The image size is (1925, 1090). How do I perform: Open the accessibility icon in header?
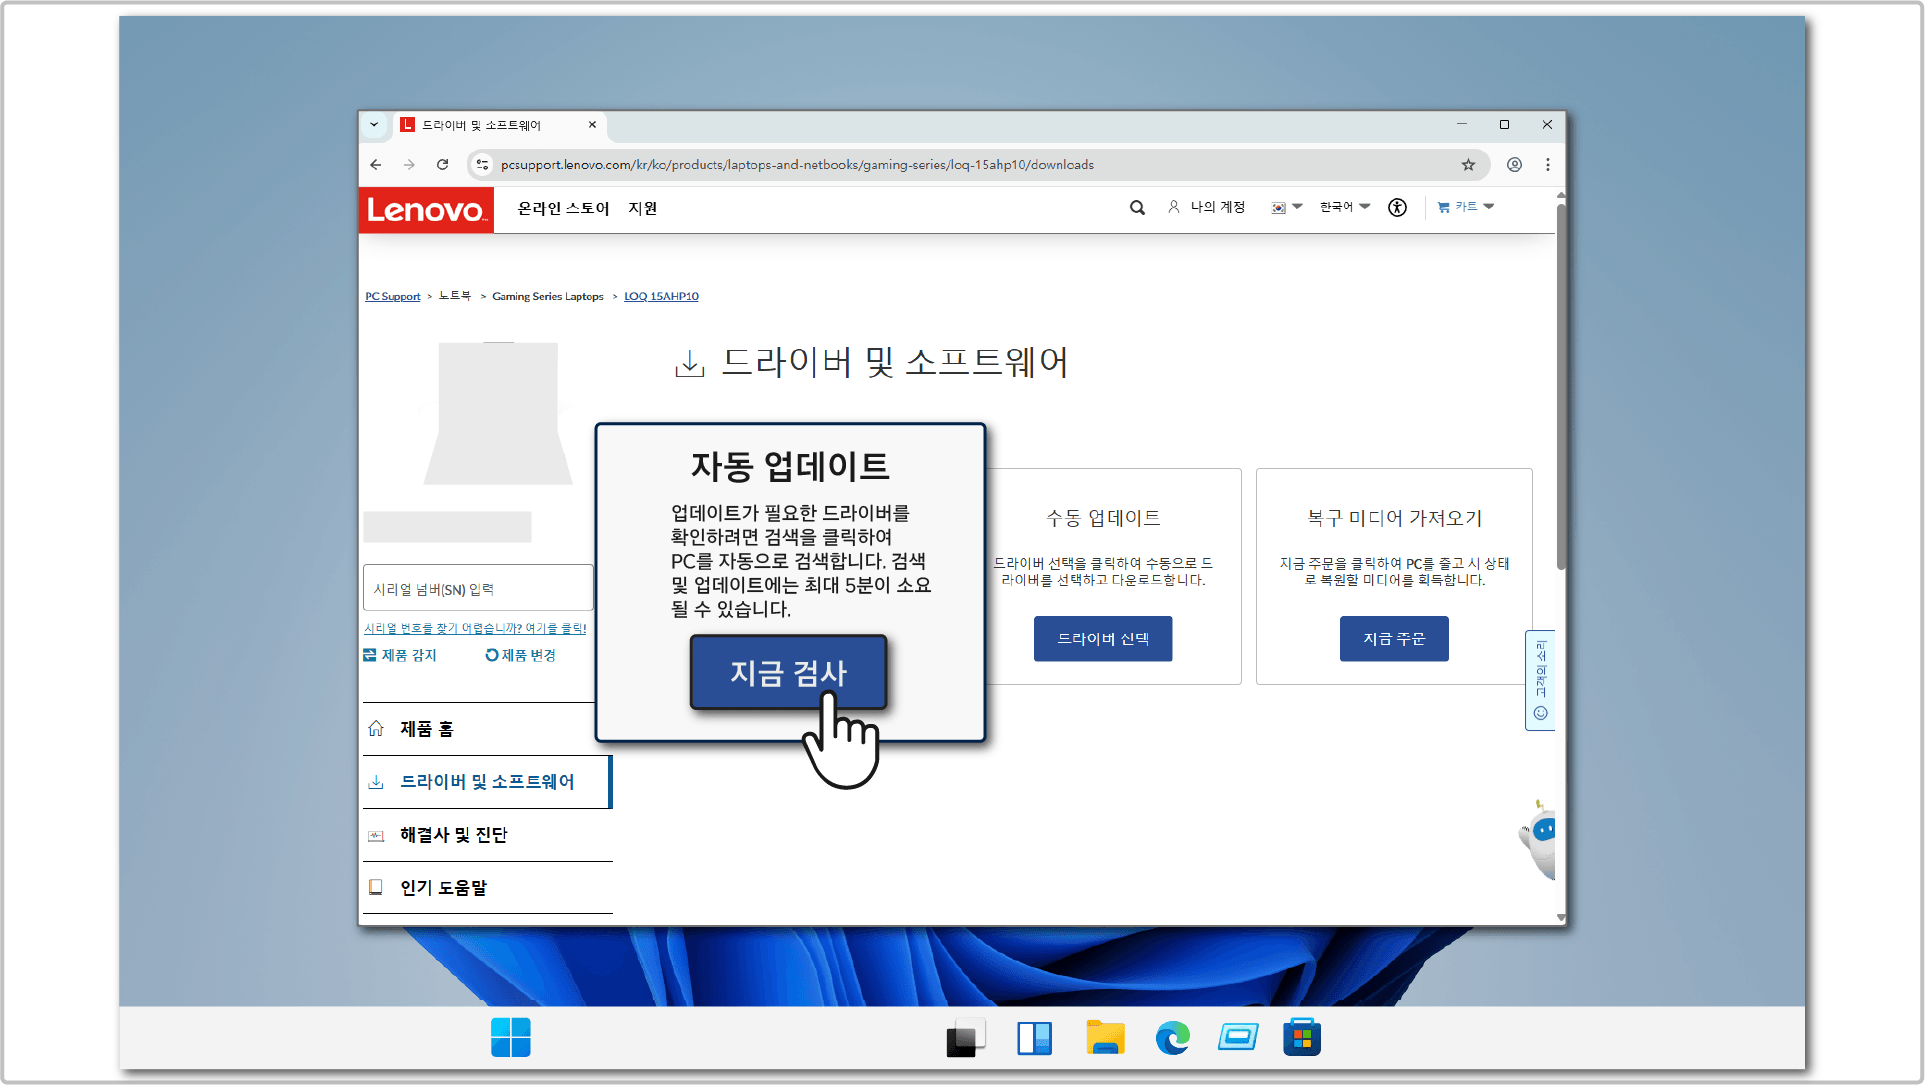1397,207
